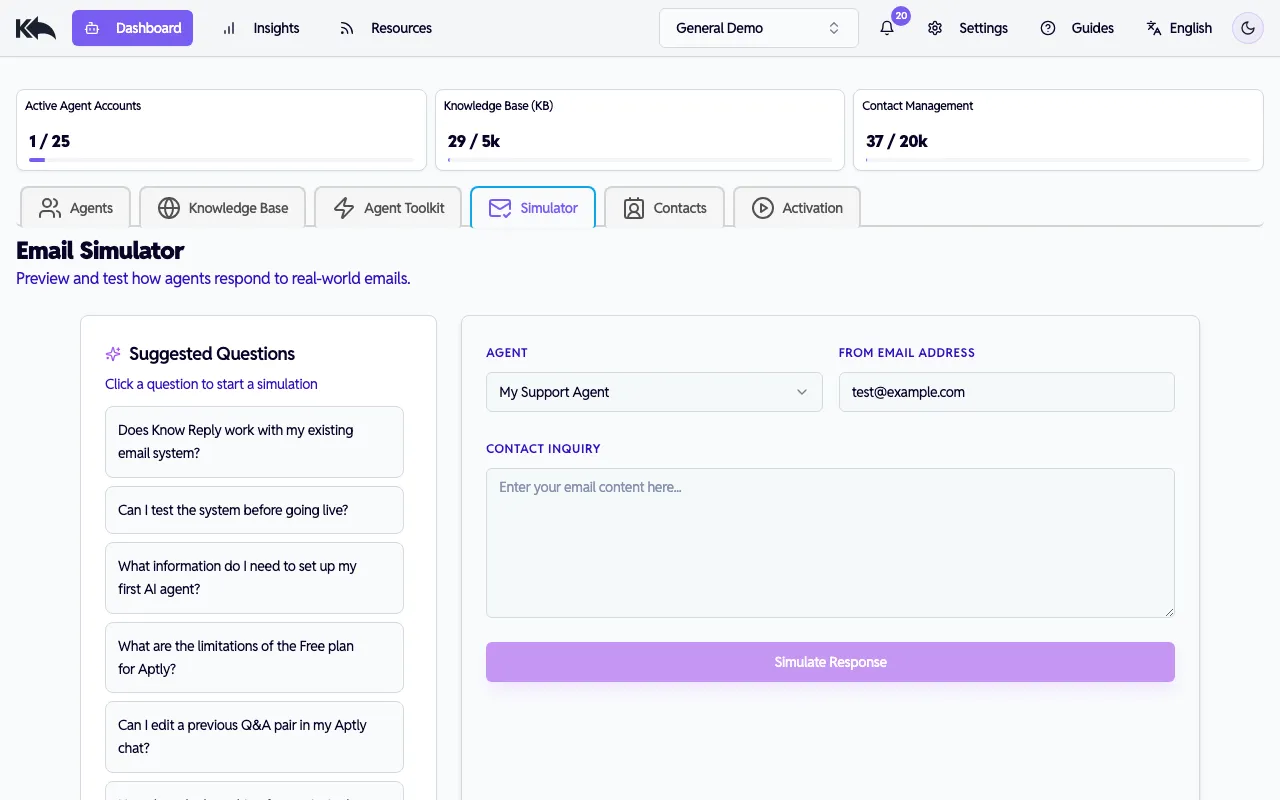
Task: Focus the Contact Inquiry text area
Action: pos(830,543)
